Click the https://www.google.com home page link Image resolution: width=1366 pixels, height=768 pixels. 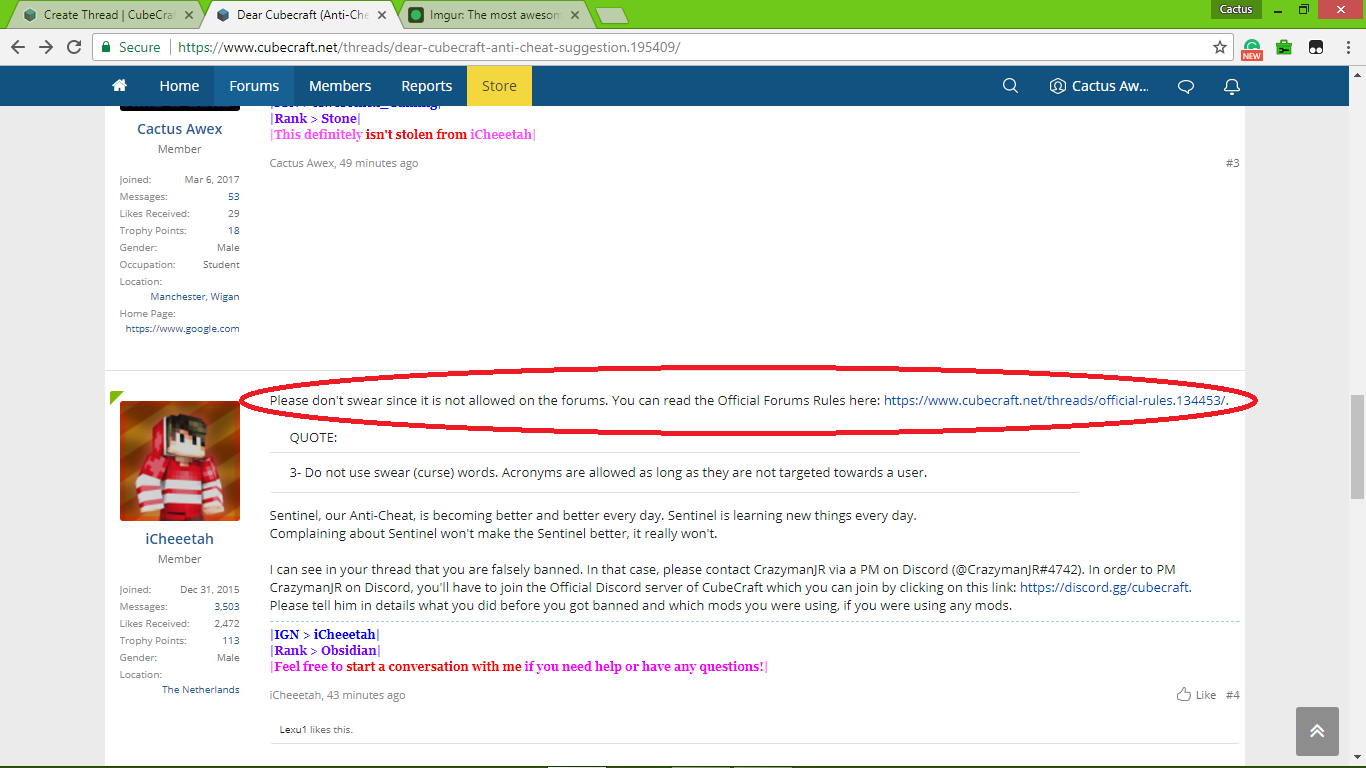[183, 328]
